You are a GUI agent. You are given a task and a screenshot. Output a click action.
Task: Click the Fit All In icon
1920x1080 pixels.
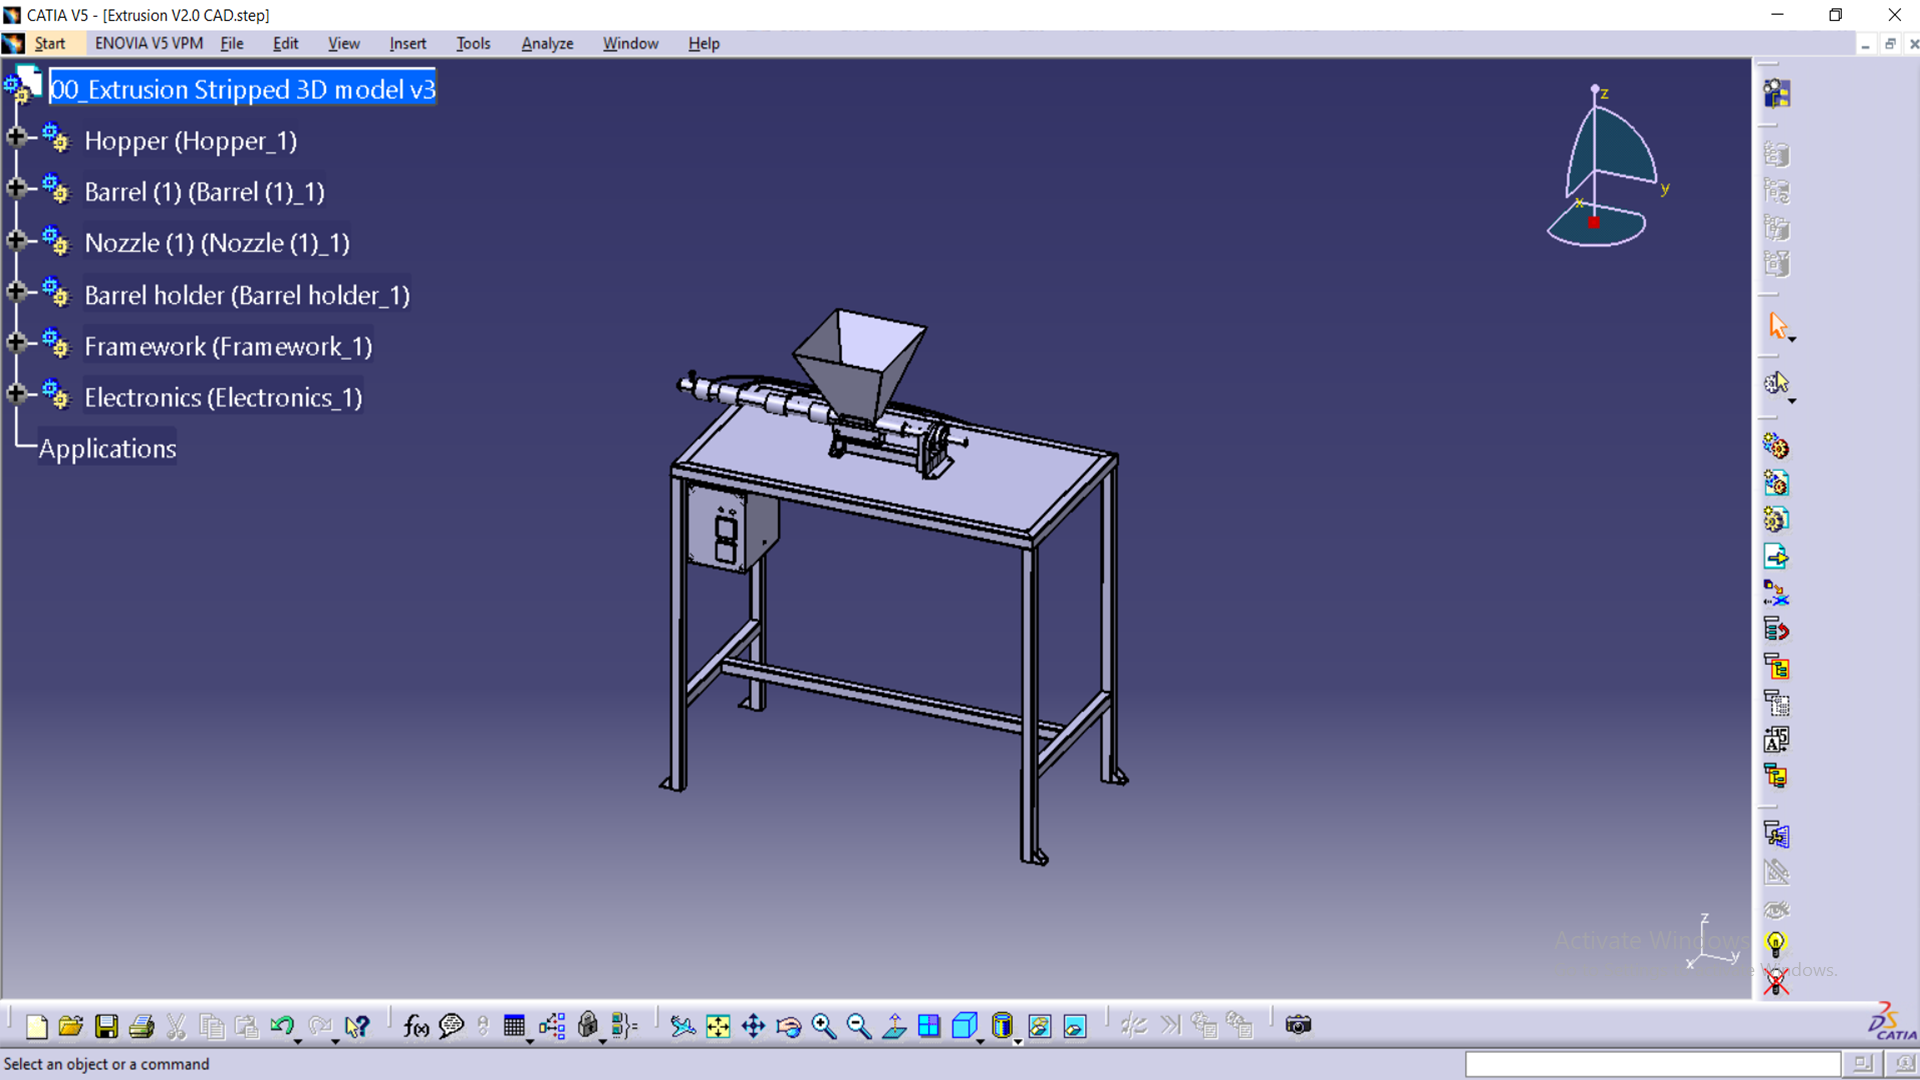tap(718, 1026)
